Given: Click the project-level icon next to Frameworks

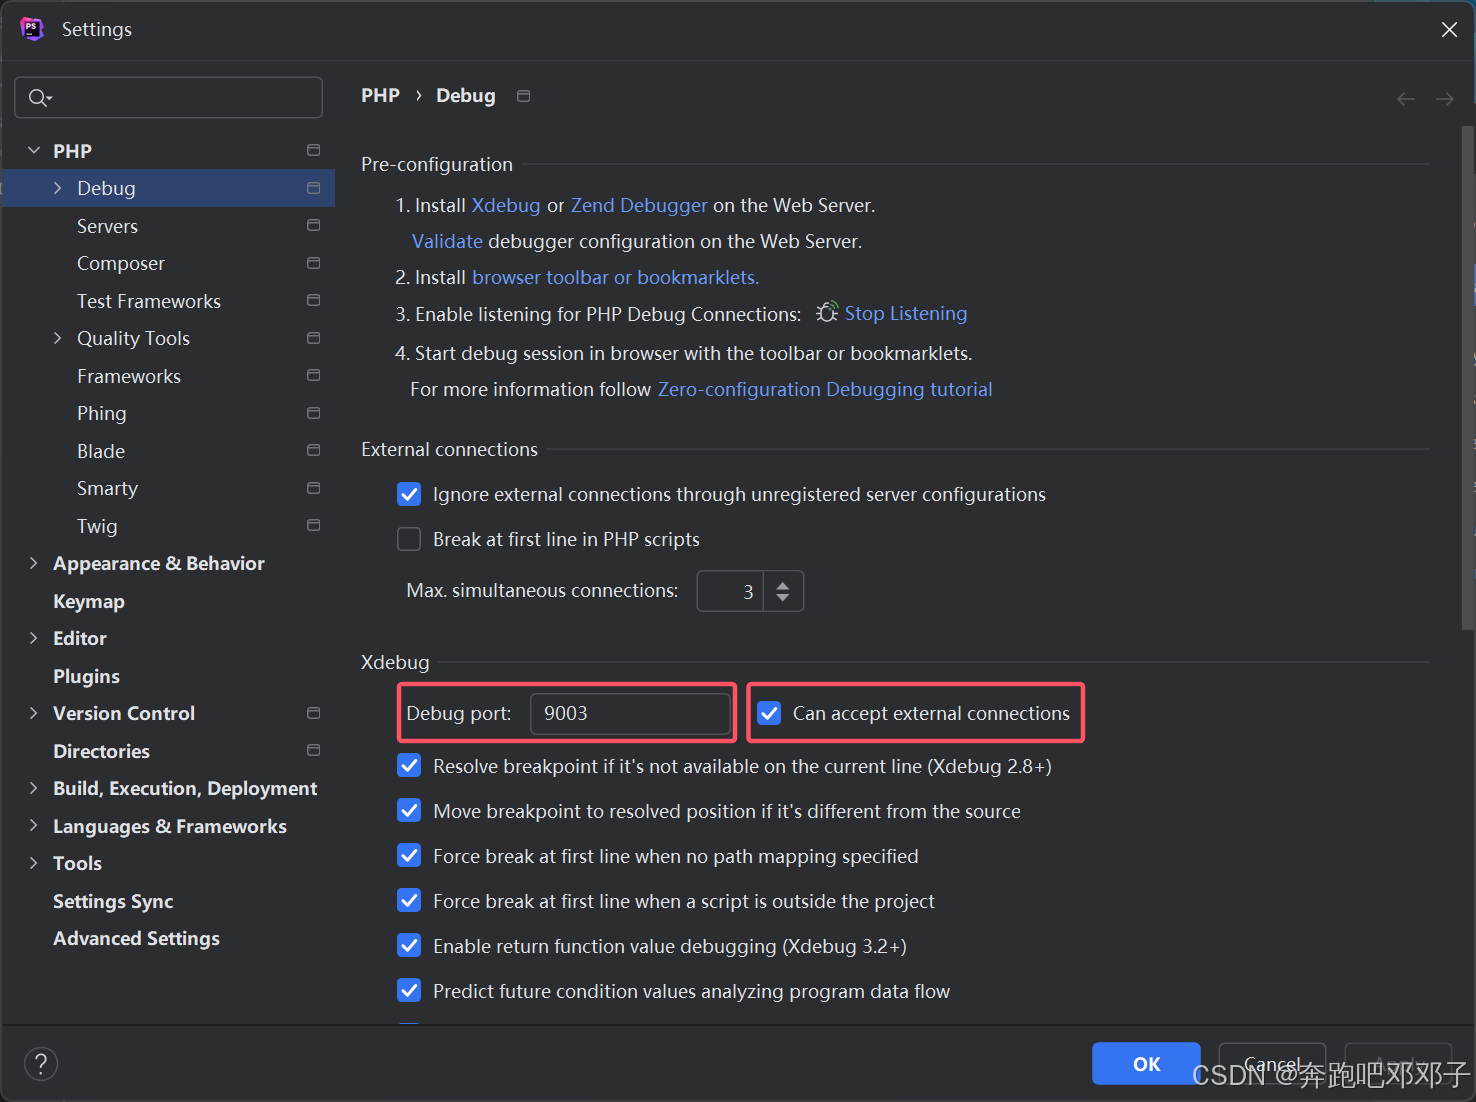Looking at the screenshot, I should (x=313, y=375).
